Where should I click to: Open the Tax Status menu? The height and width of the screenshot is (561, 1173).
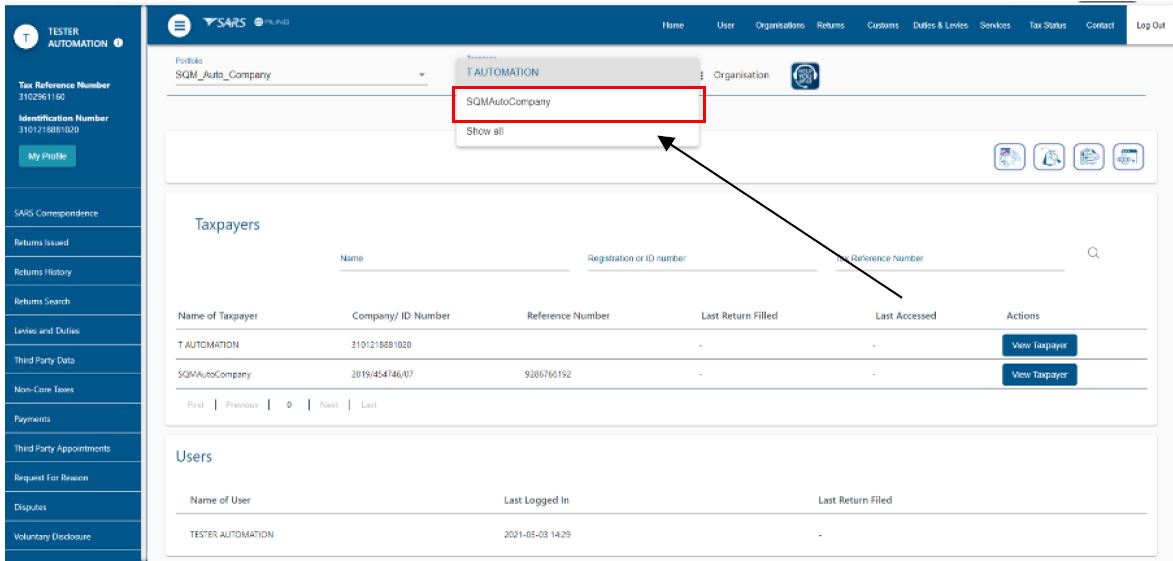(1047, 25)
